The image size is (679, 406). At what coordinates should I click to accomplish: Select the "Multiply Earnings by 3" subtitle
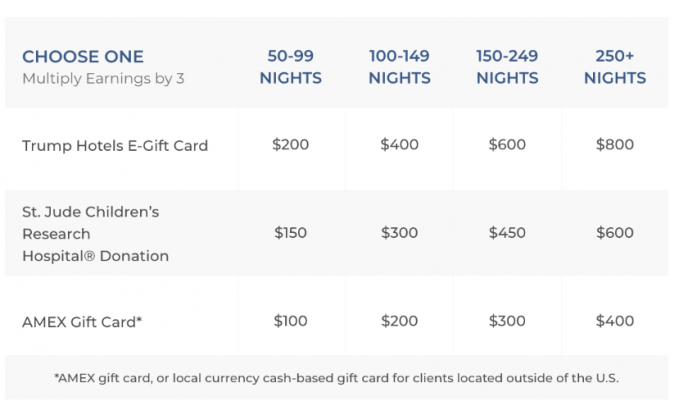[103, 78]
